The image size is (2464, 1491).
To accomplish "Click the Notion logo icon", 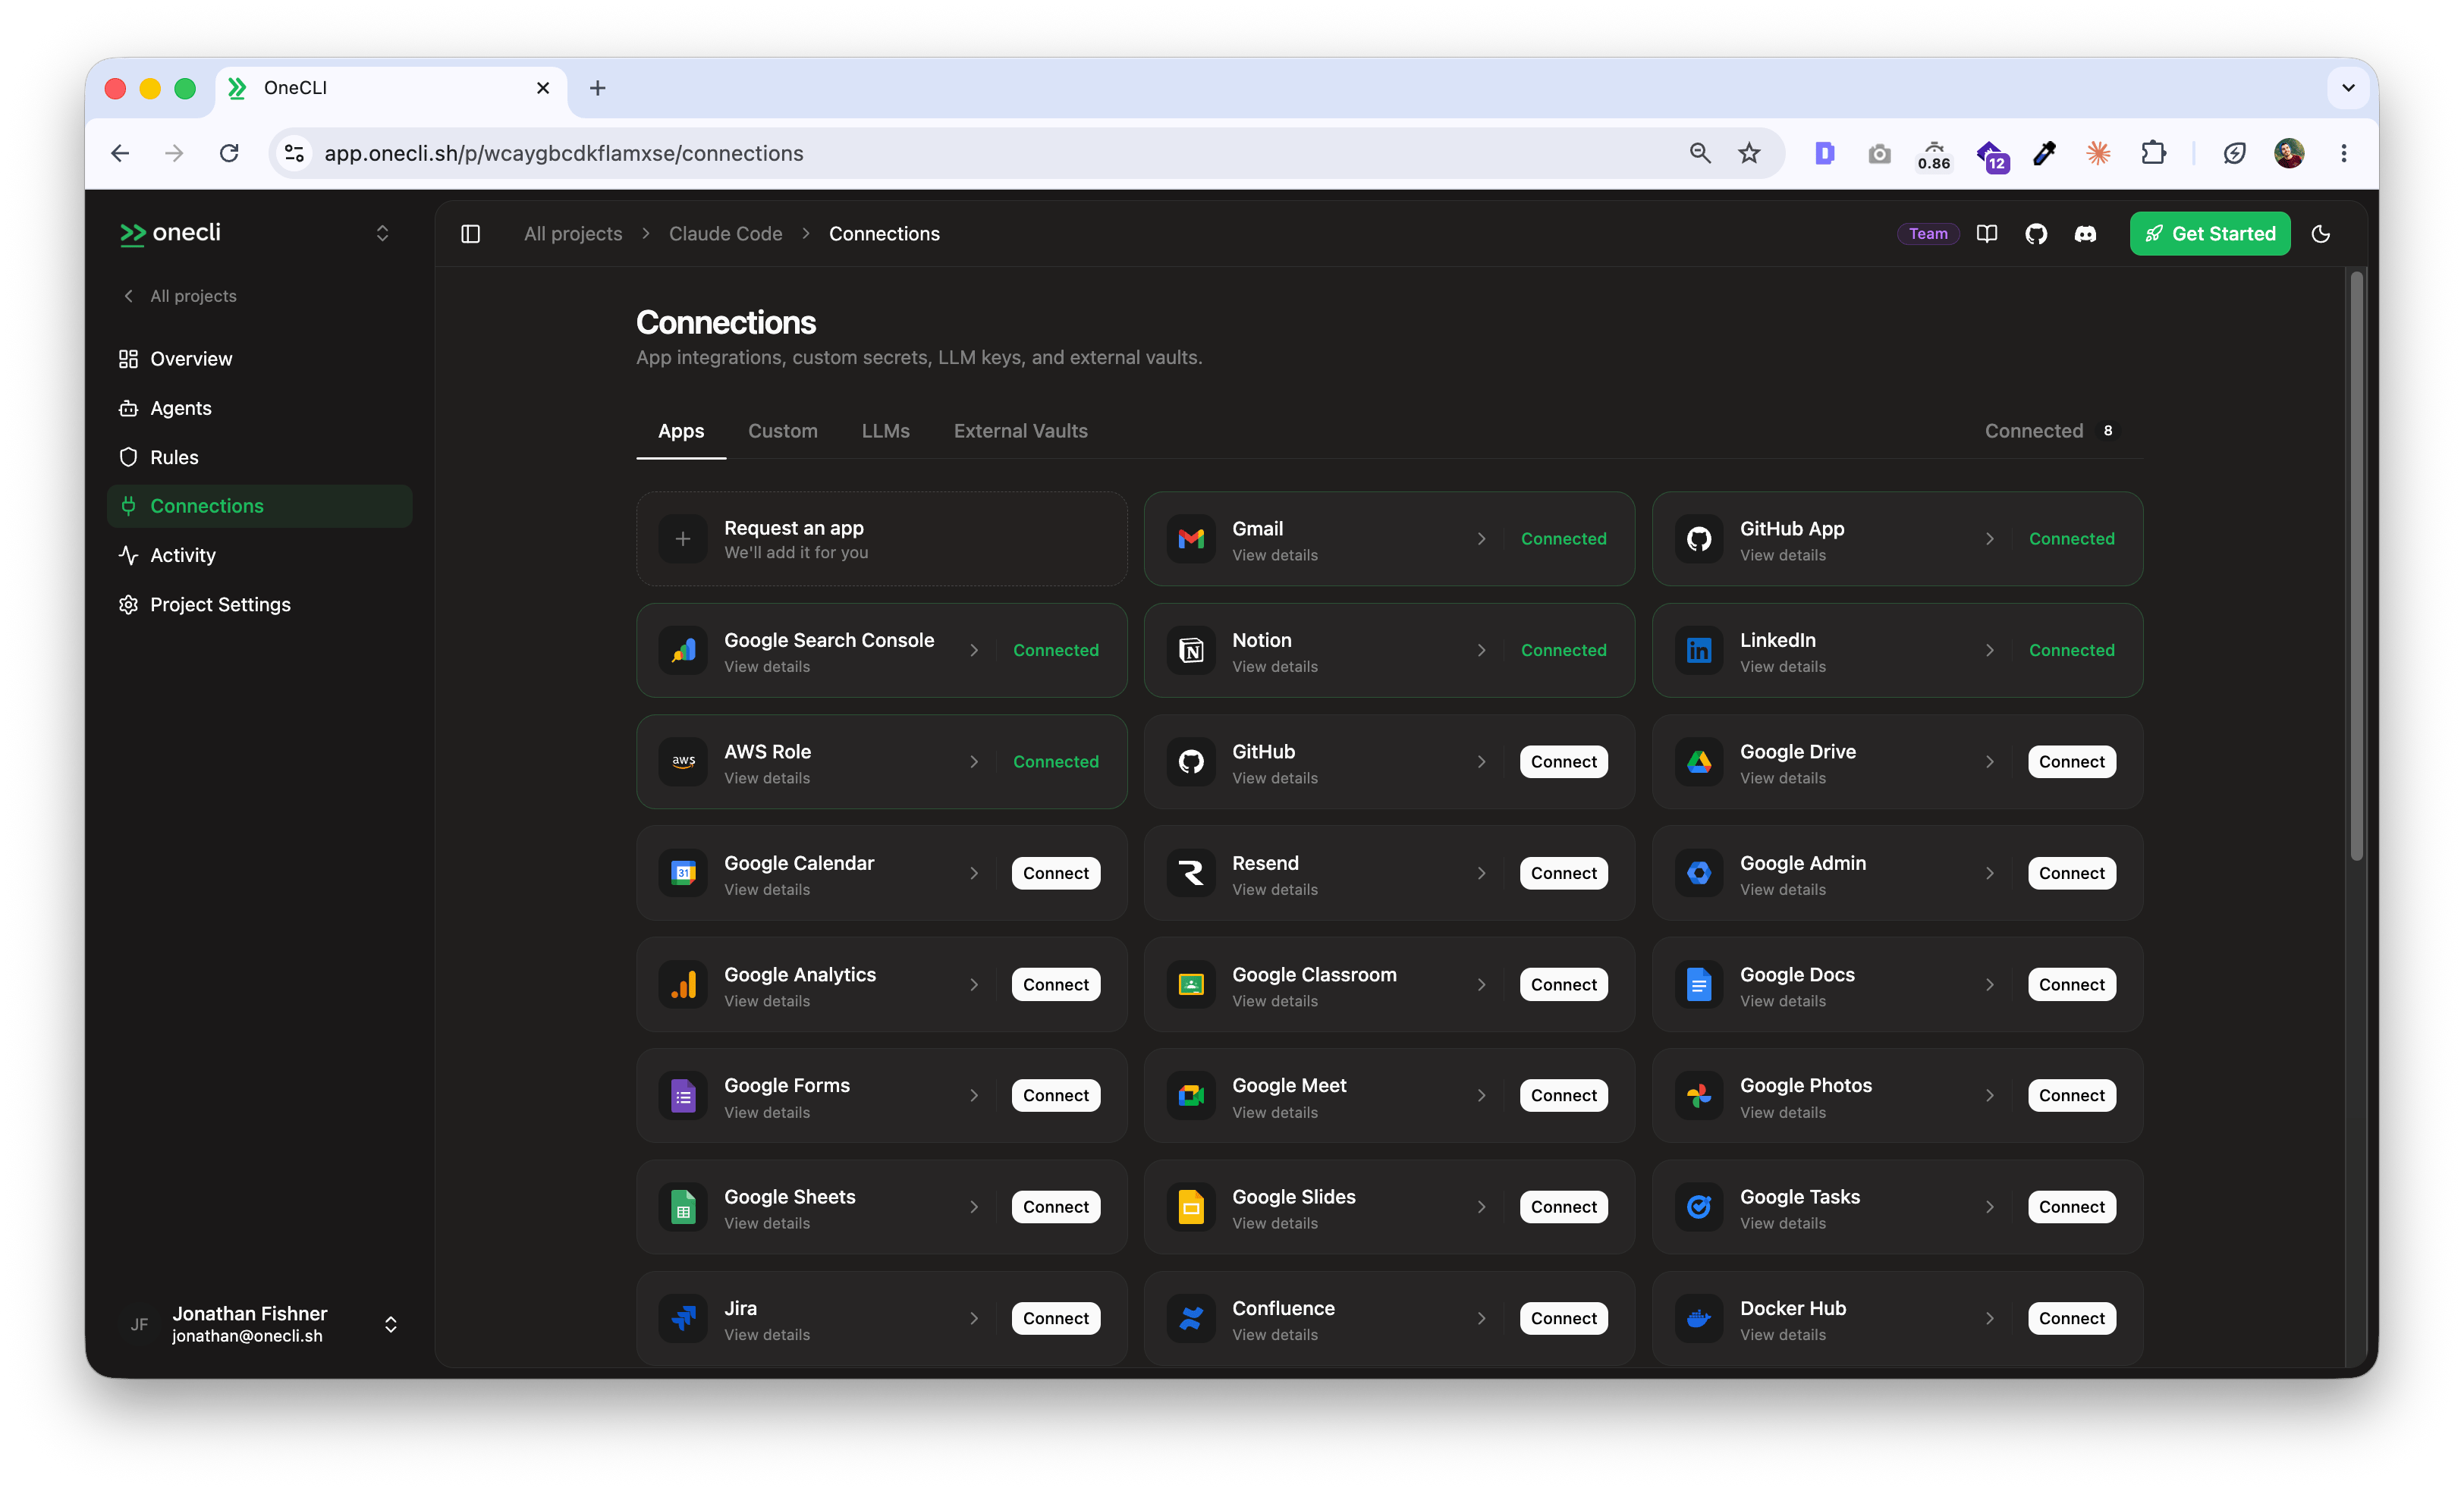I will click(x=1190, y=650).
